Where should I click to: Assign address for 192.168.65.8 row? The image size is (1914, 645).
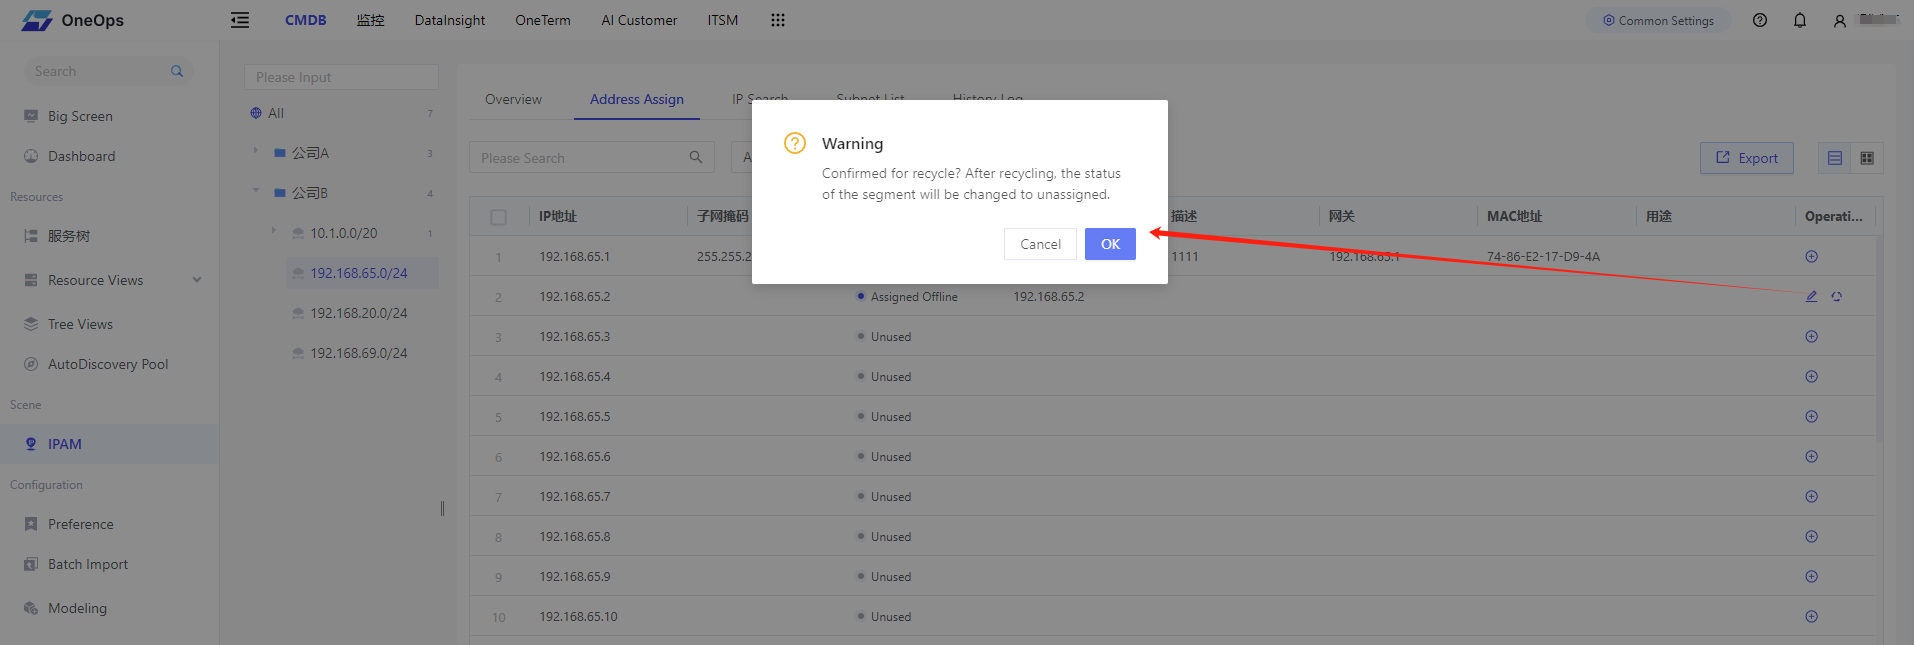1811,537
